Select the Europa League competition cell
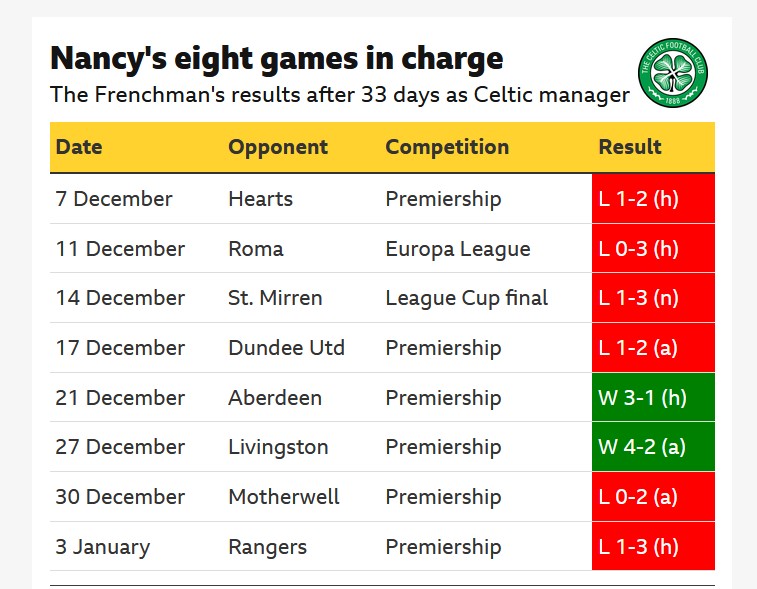757x589 pixels. [x=458, y=249]
